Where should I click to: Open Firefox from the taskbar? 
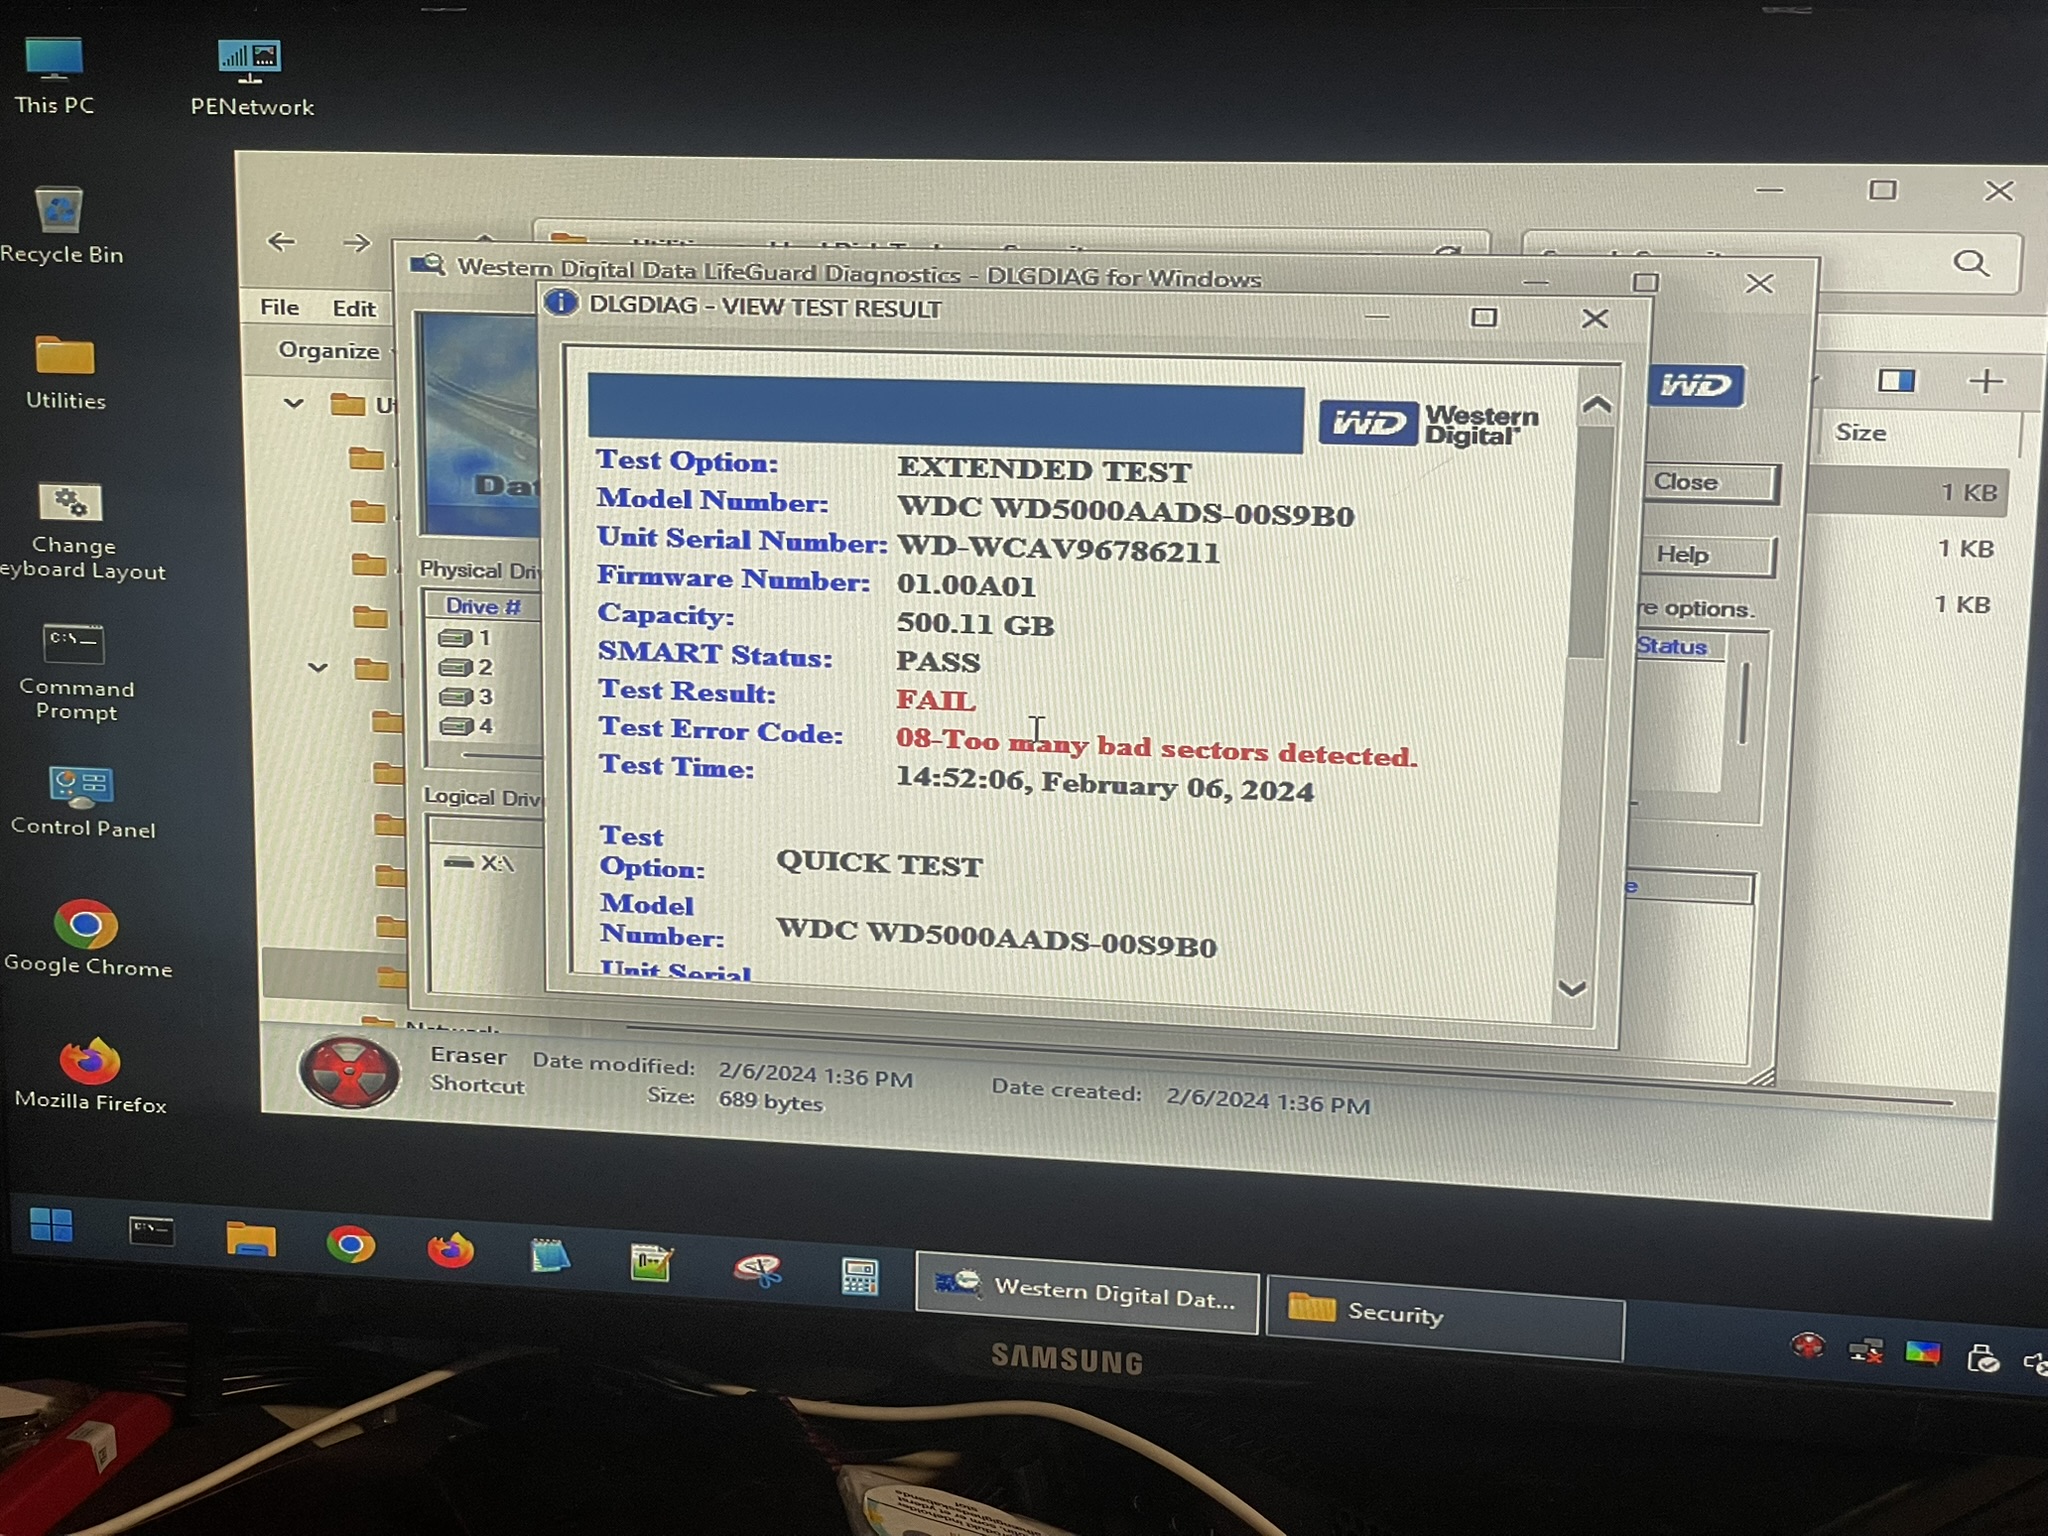pos(450,1250)
